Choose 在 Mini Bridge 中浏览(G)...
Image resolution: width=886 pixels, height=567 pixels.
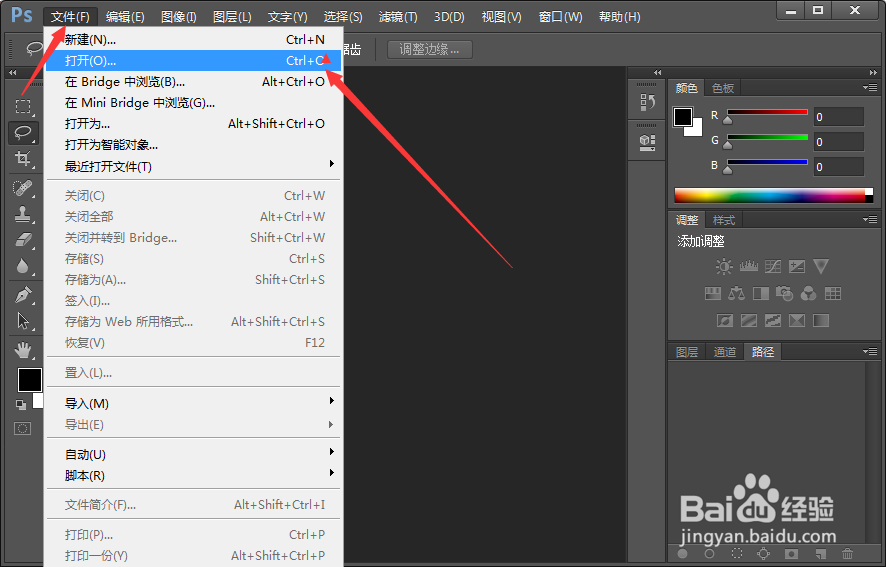193,102
